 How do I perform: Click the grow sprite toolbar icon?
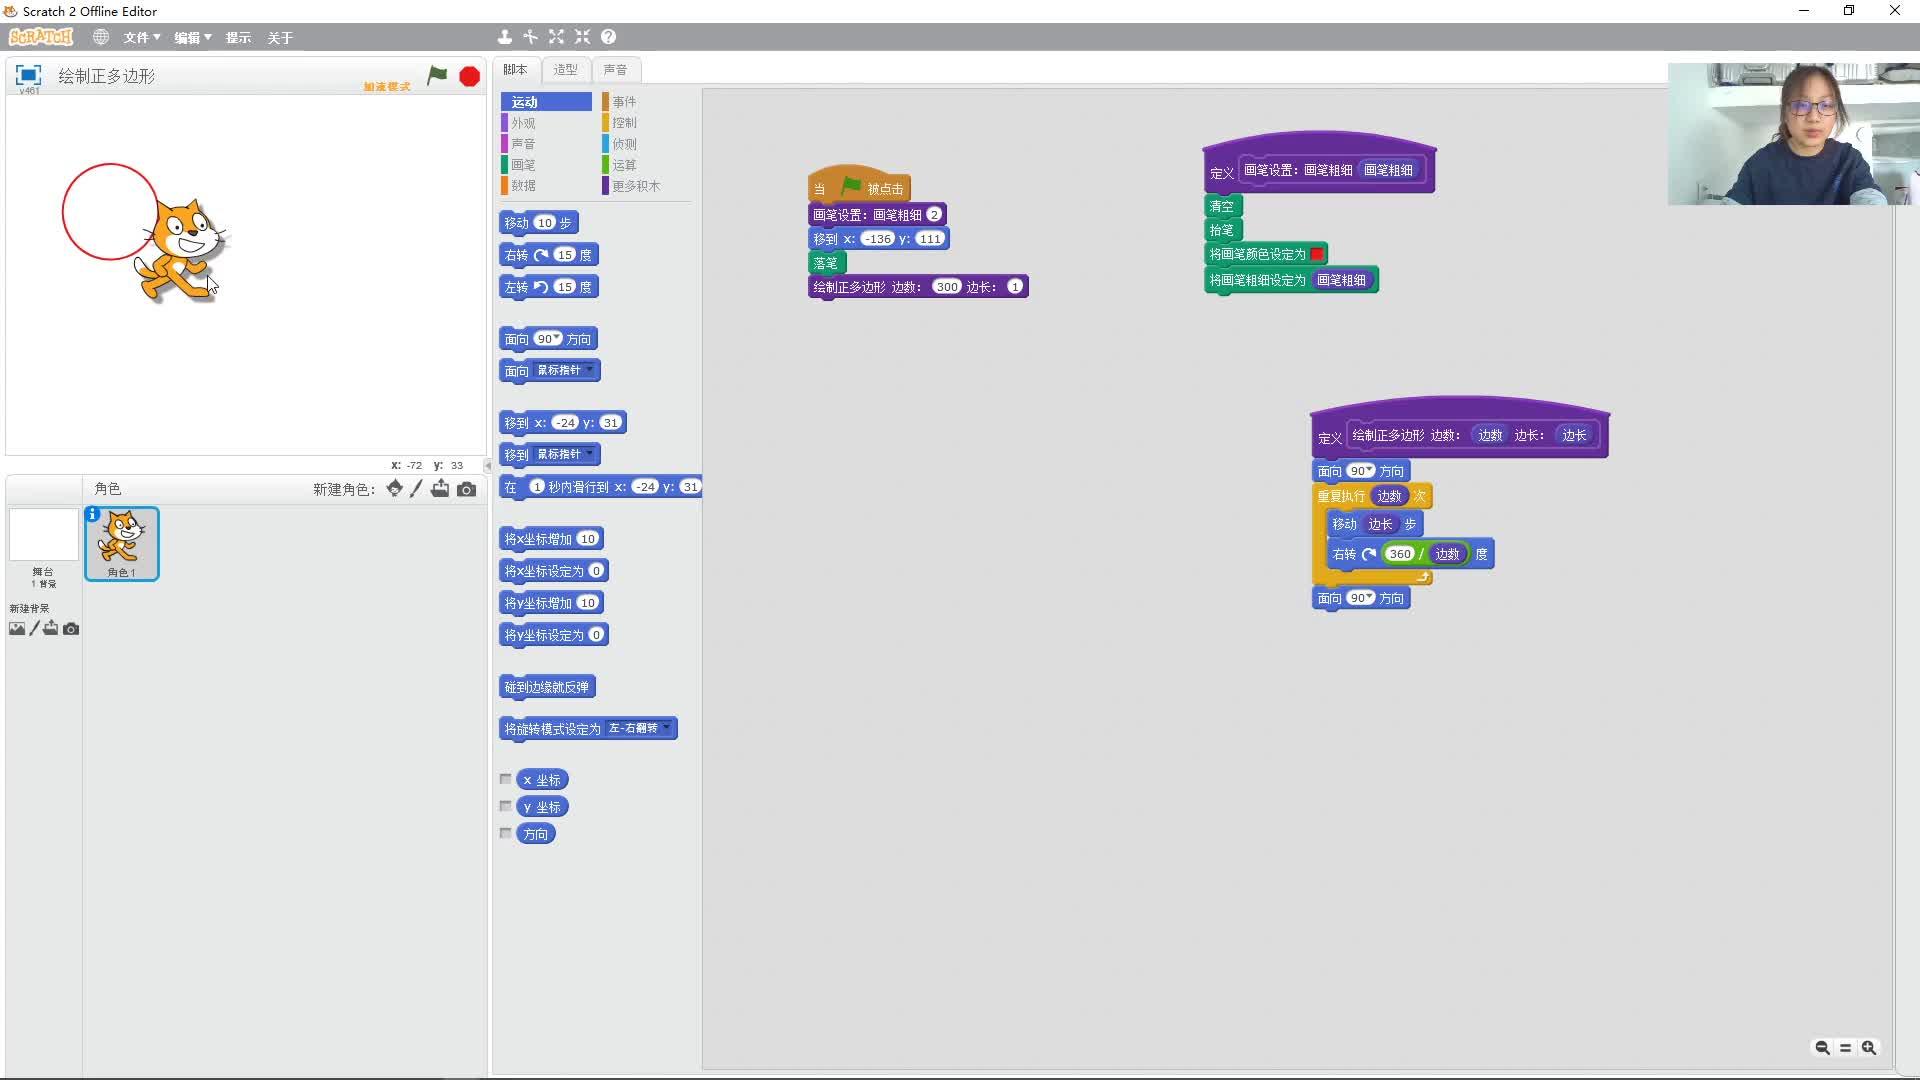pos(556,36)
